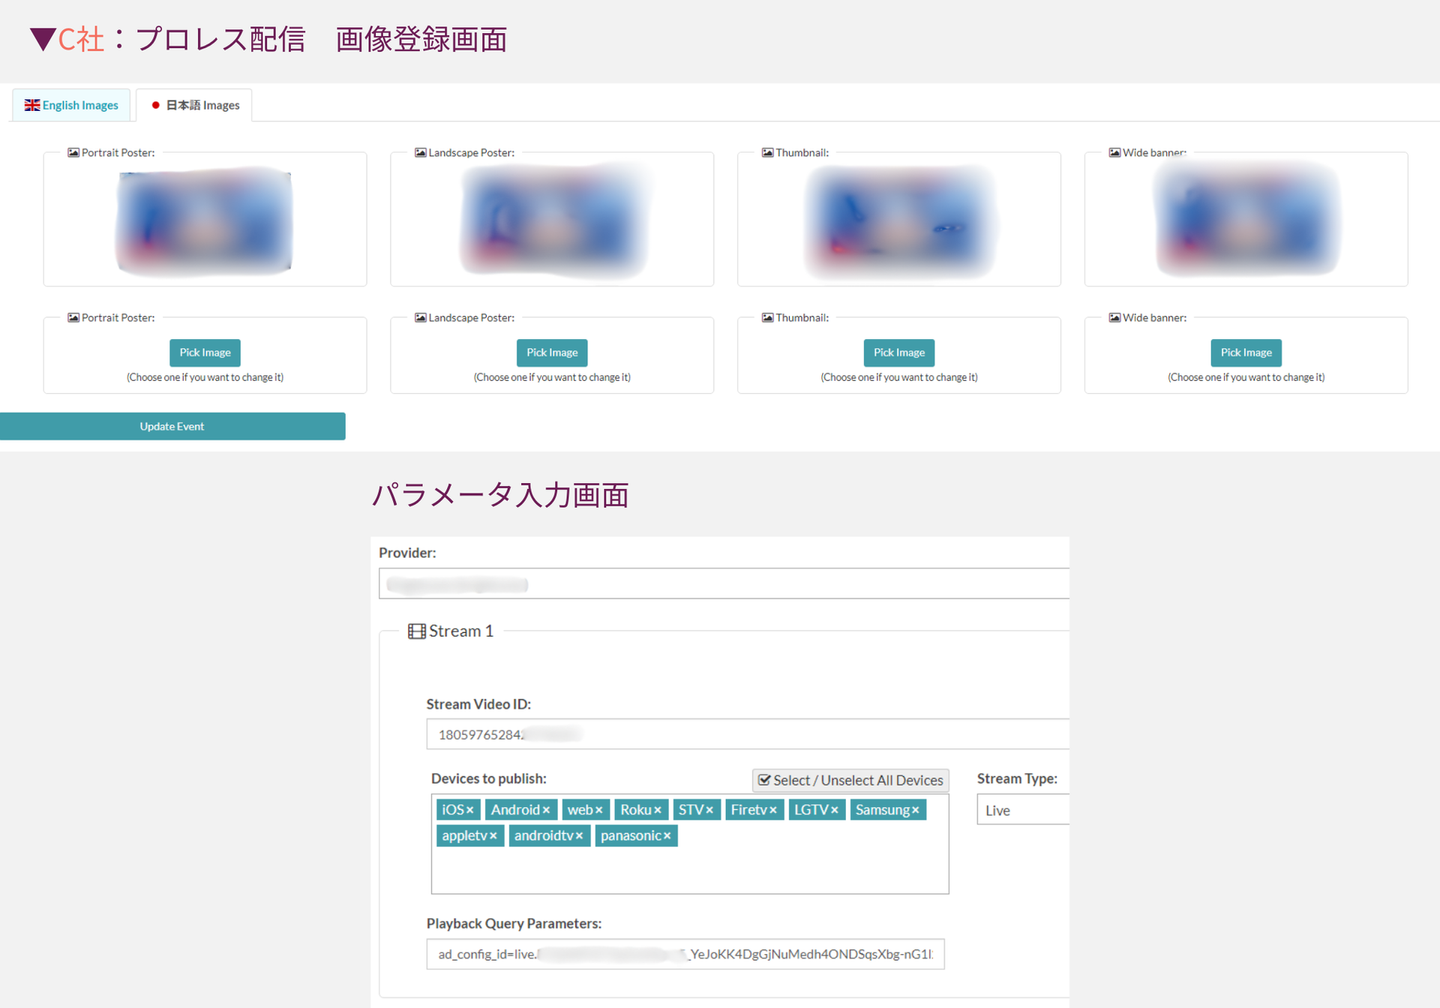The width and height of the screenshot is (1440, 1008).
Task: Click Pick Image for Portrait Poster
Action: 205,353
